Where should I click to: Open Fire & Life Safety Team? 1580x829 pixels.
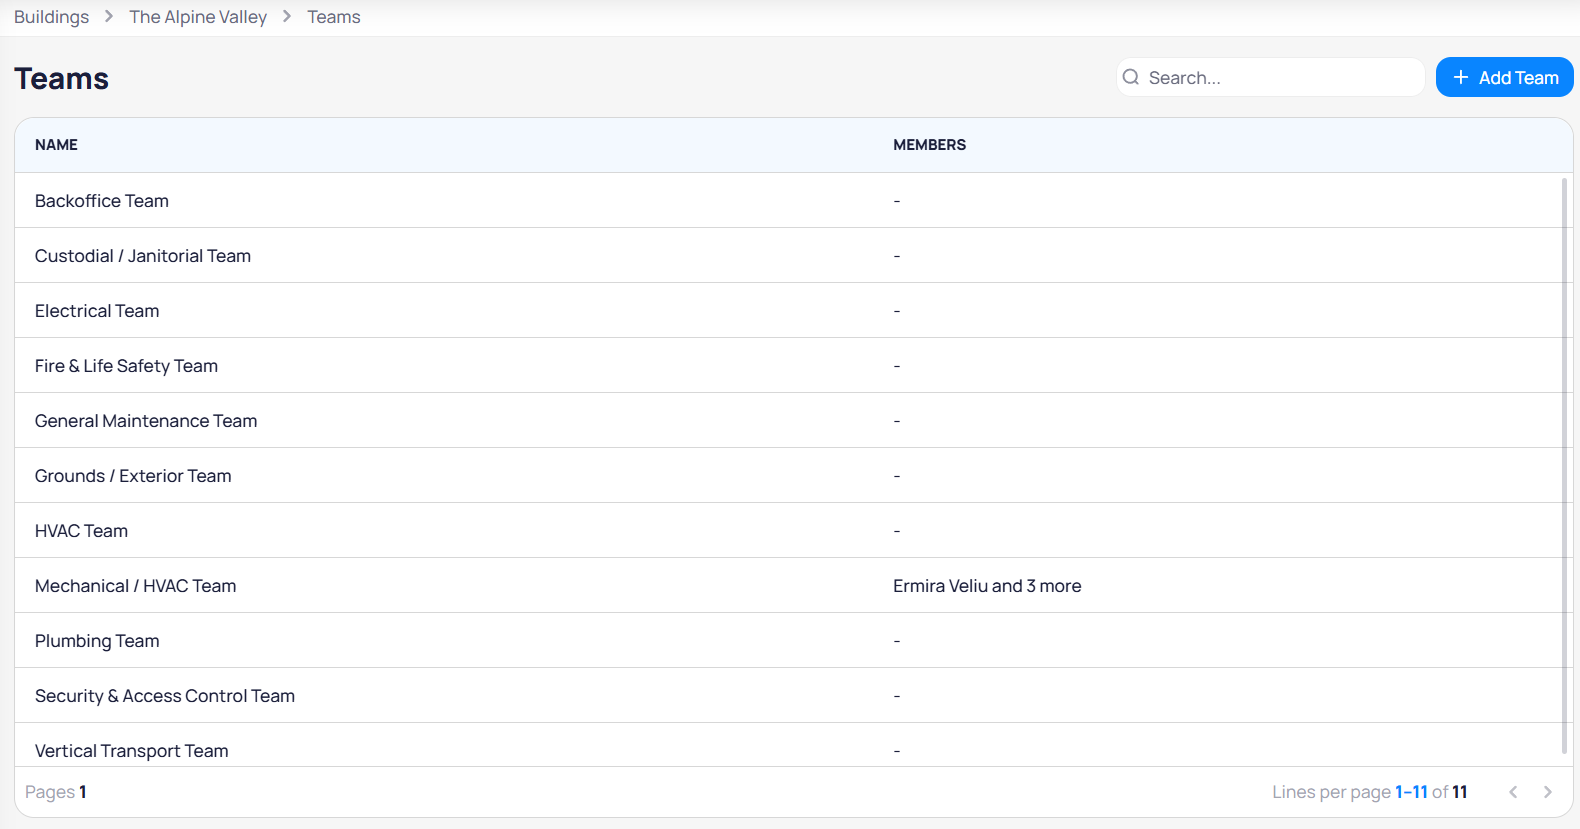[x=126, y=366]
